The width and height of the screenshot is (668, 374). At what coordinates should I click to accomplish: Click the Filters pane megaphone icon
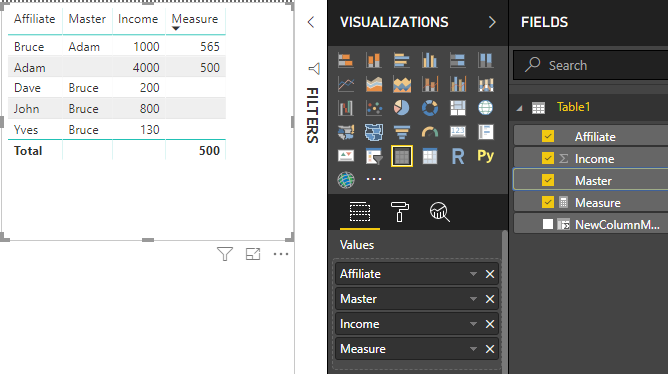pyautogui.click(x=314, y=69)
